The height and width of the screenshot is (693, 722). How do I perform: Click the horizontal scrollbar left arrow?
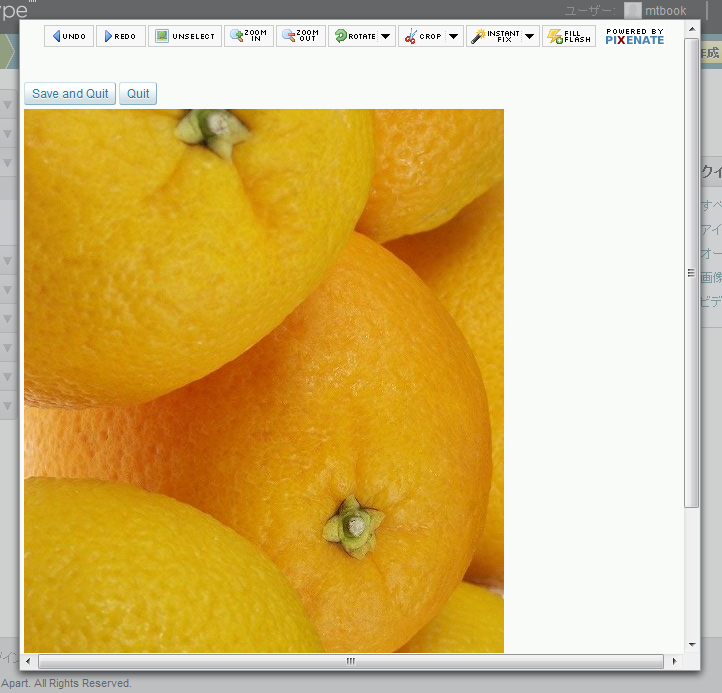pos(28,661)
